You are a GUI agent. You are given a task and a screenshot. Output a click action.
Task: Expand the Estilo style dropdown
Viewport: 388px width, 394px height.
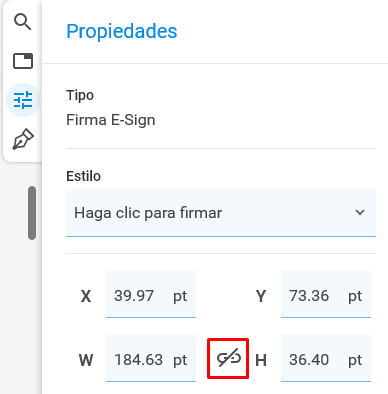[x=221, y=213]
